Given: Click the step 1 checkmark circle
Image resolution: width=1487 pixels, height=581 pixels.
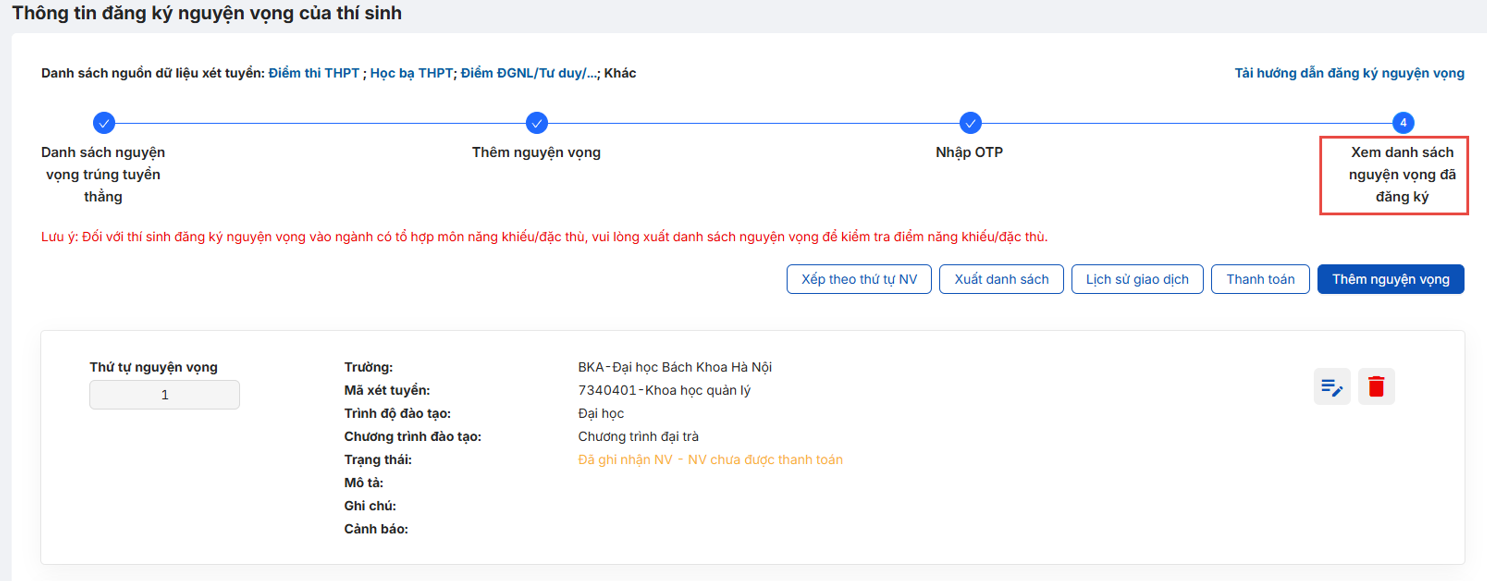Looking at the screenshot, I should click(103, 123).
